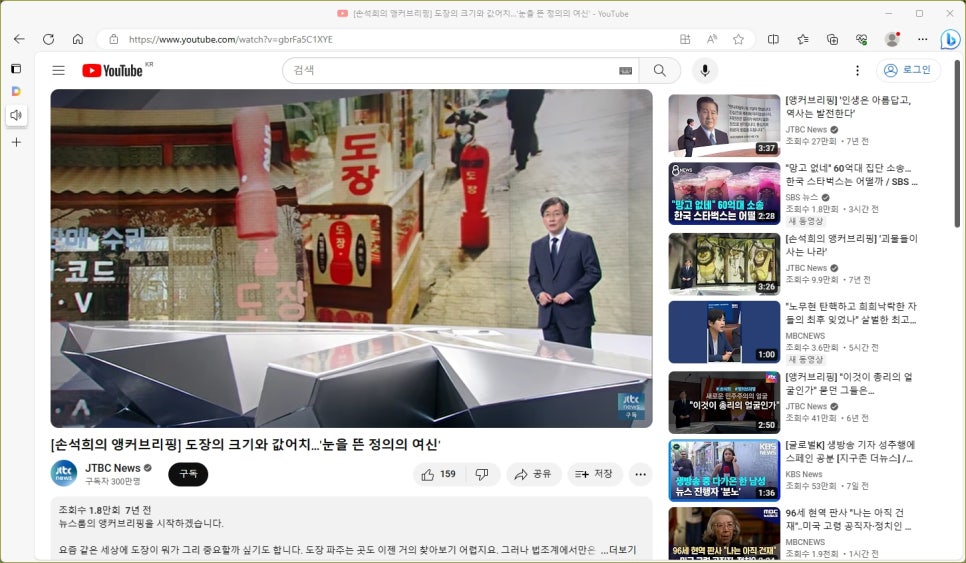Screen dimensions: 966x563
Task: Select the pinned colorful D tab icon
Action: tap(17, 91)
